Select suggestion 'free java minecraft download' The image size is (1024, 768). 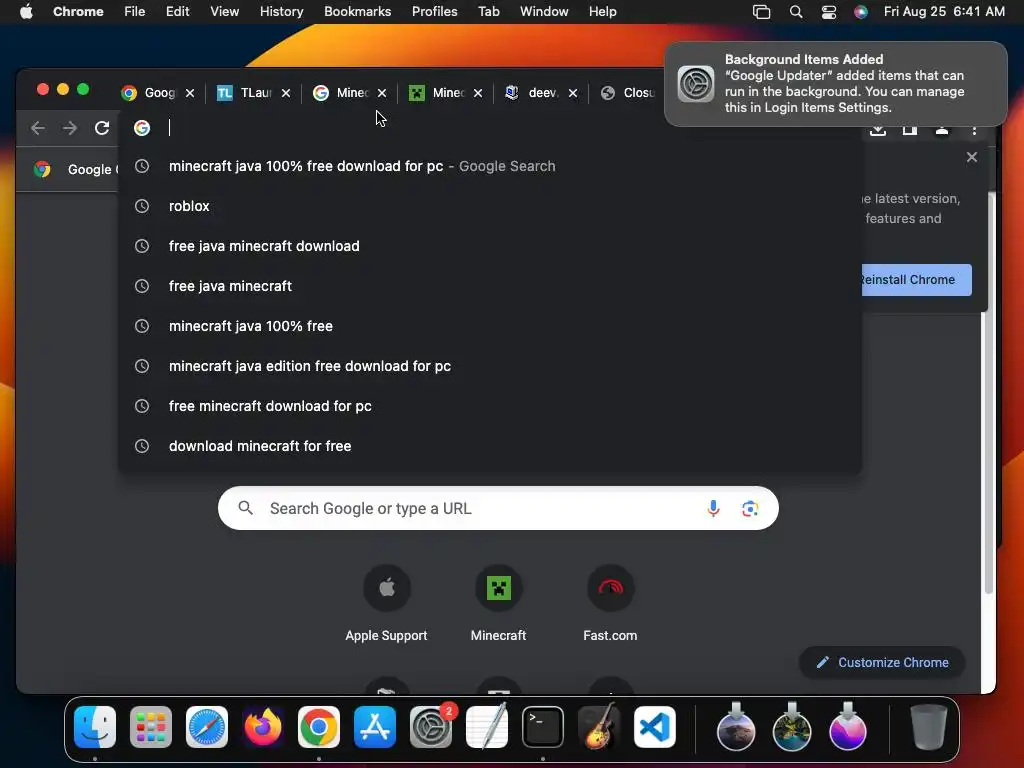490,246
